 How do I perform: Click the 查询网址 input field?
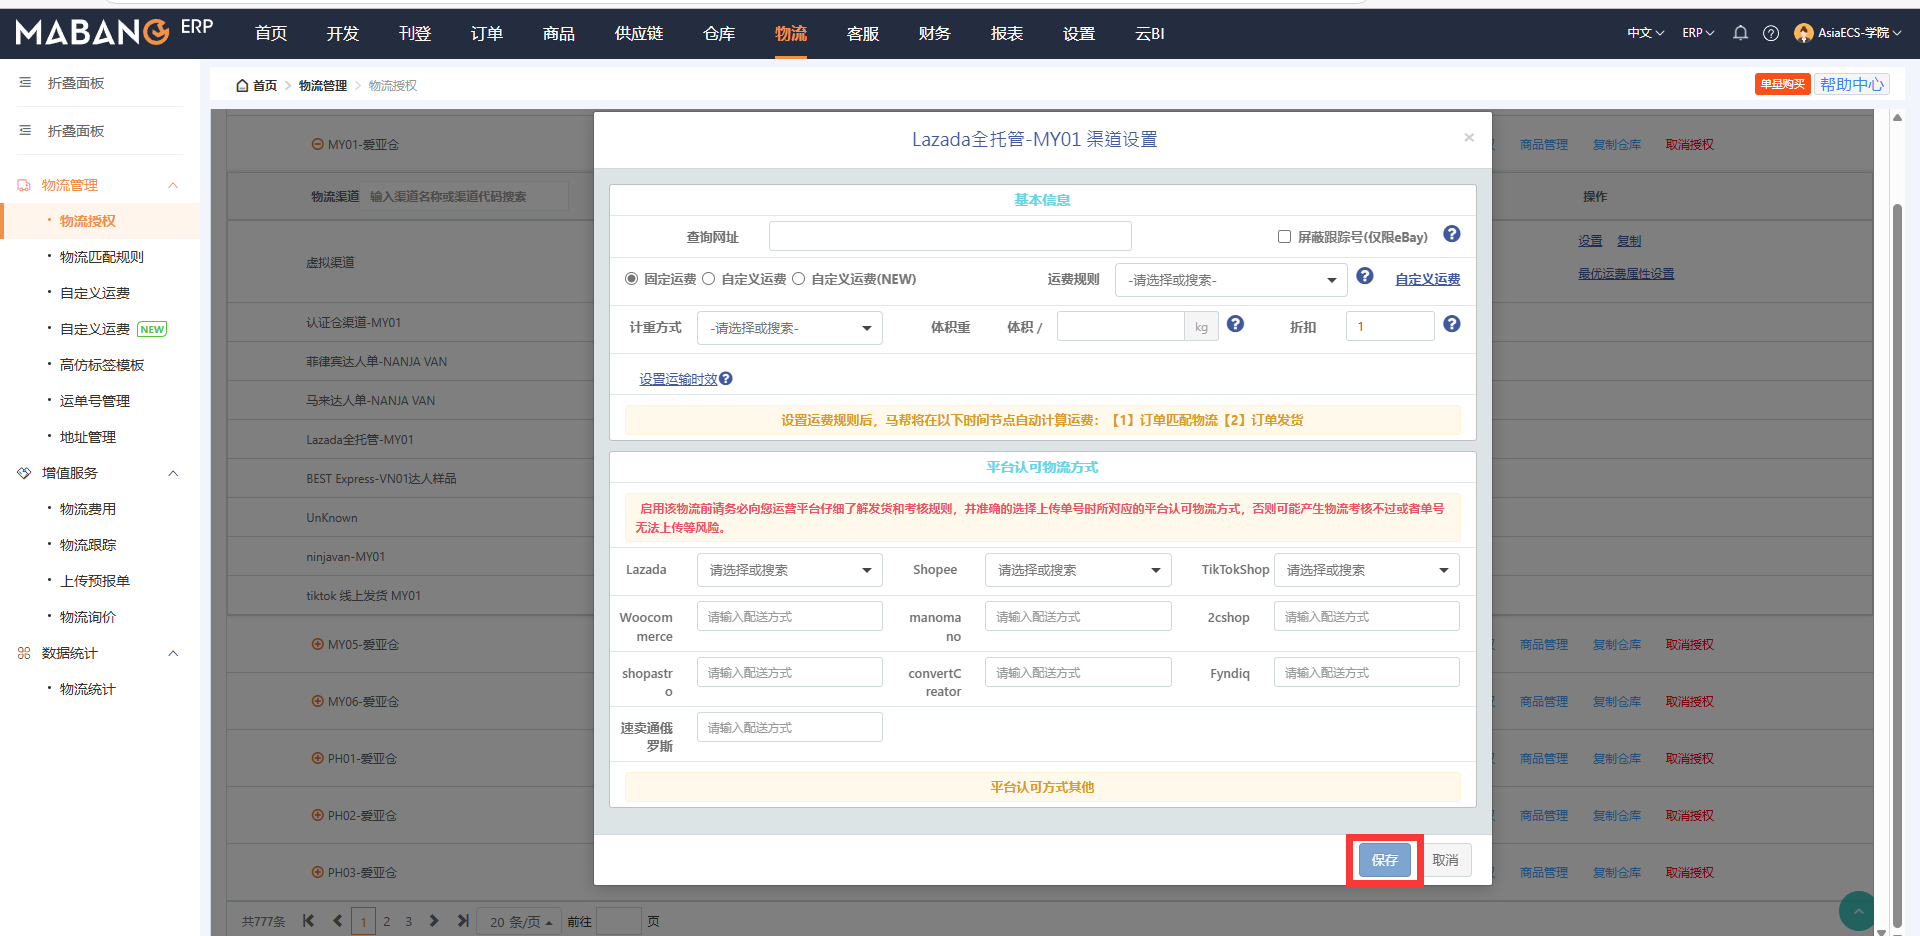[x=950, y=236]
